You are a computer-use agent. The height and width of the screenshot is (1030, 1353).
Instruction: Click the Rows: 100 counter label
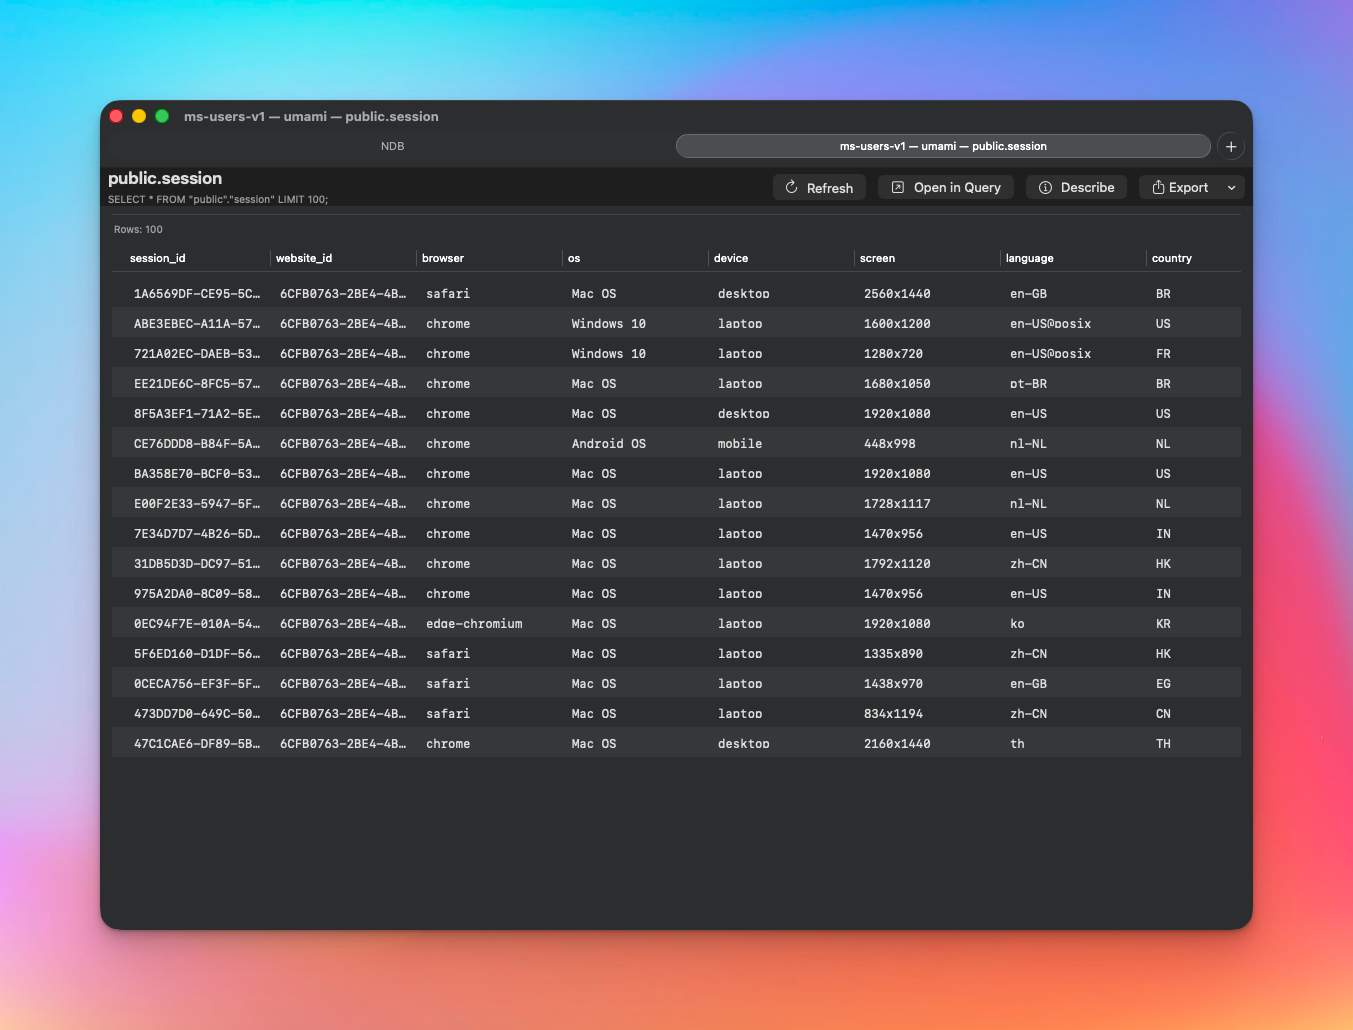click(x=138, y=229)
